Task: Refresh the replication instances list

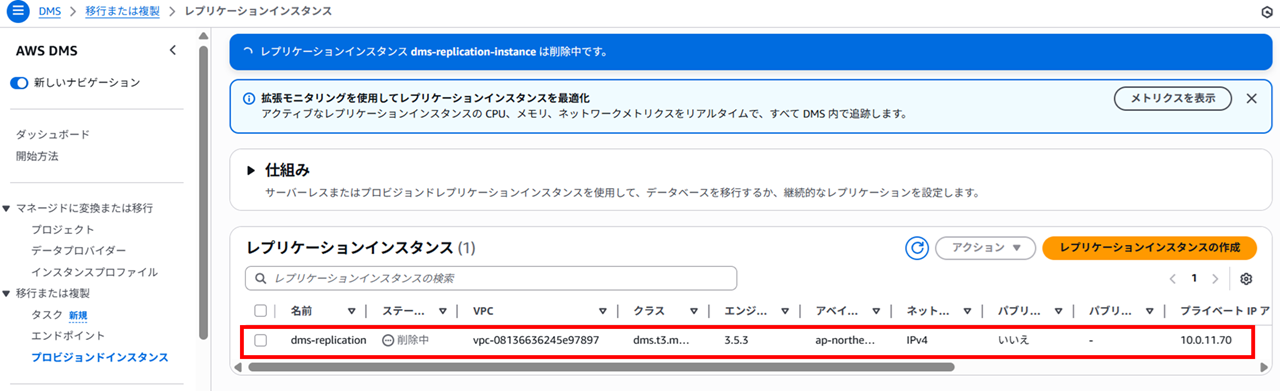Action: [917, 248]
